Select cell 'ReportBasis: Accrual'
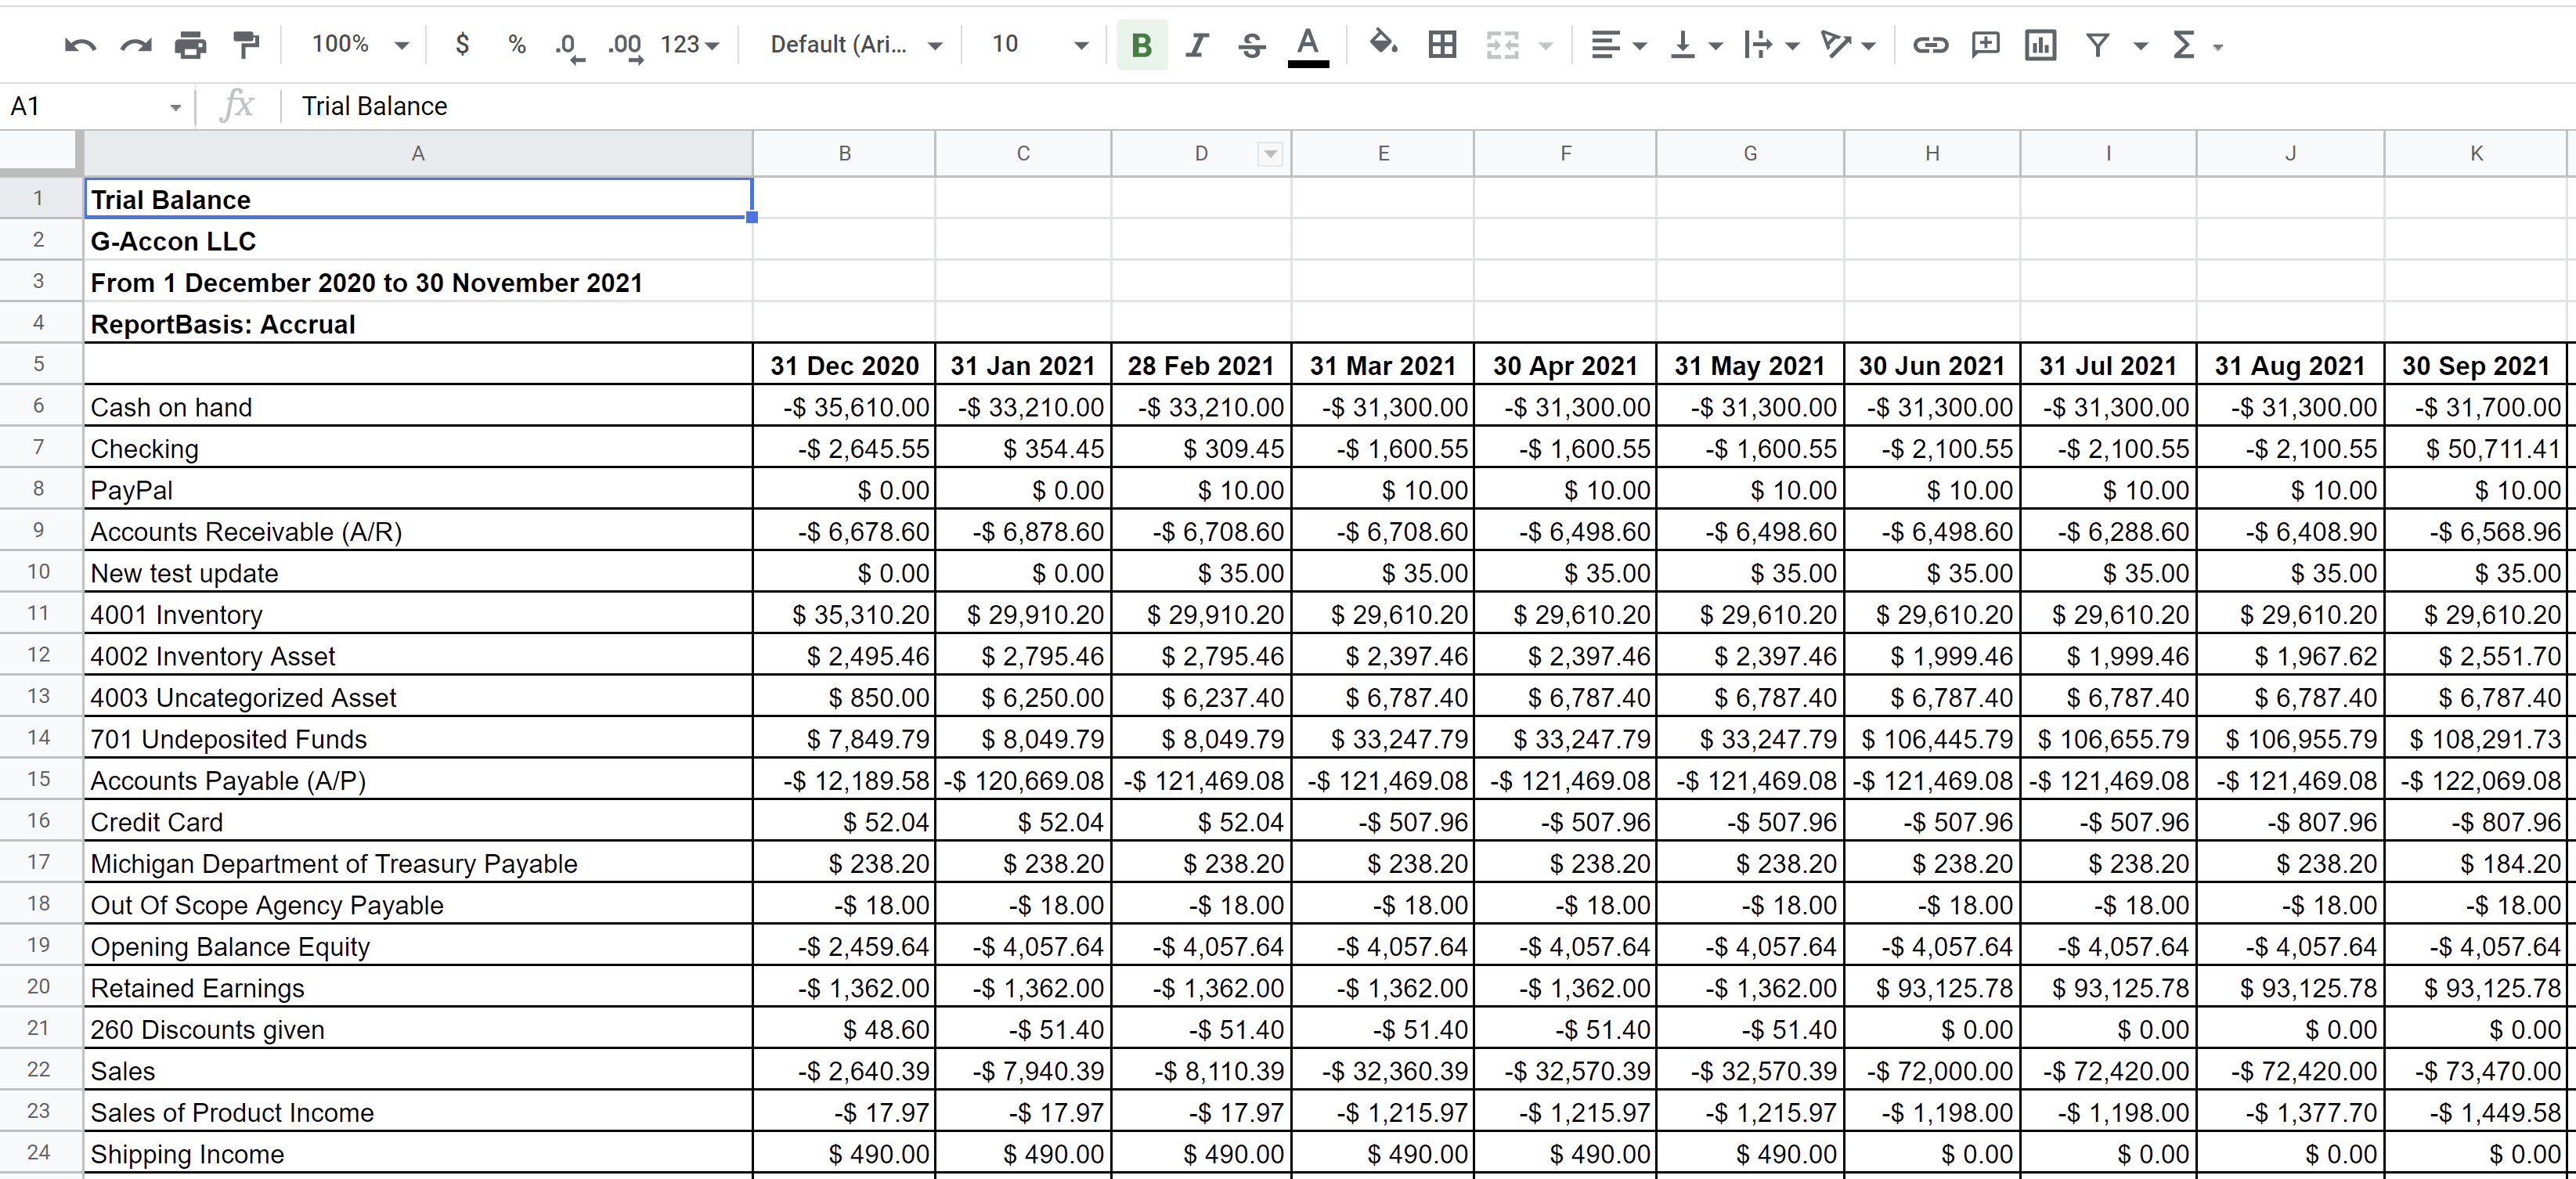The width and height of the screenshot is (2576, 1179). [418, 324]
